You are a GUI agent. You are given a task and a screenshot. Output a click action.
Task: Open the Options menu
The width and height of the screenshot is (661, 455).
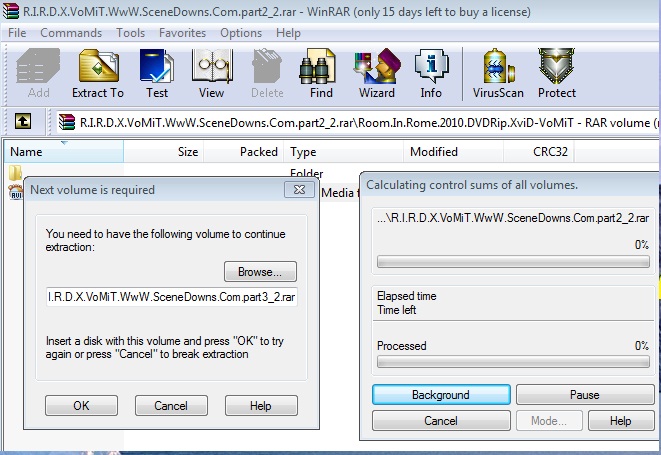click(241, 33)
